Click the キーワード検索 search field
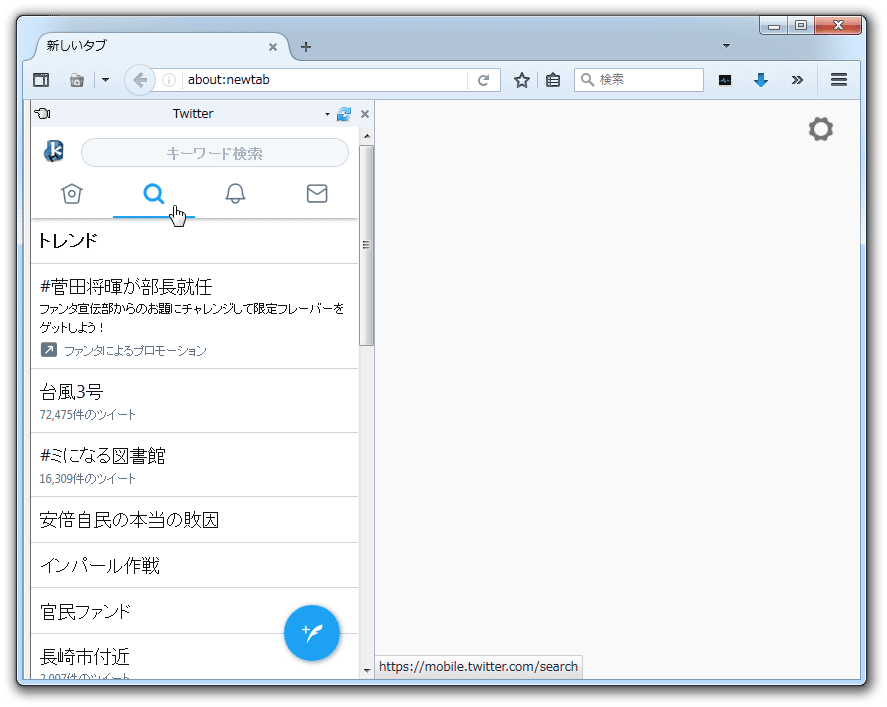 coord(215,153)
